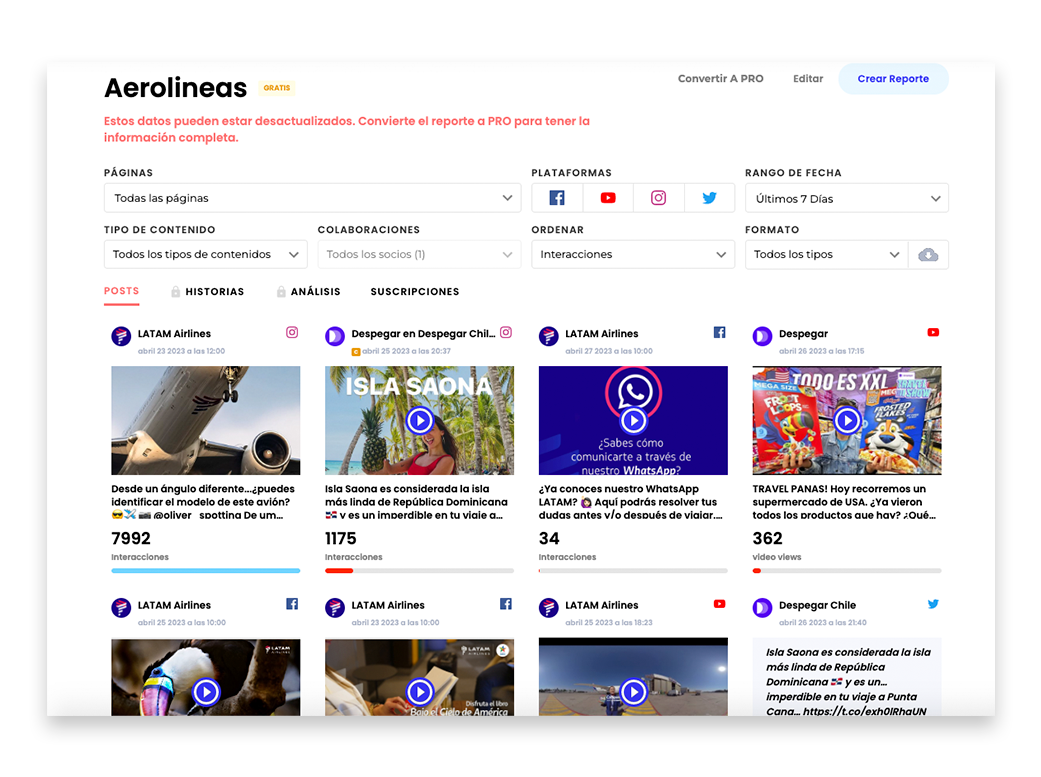Switch to the Suscripciones tab

(x=415, y=292)
